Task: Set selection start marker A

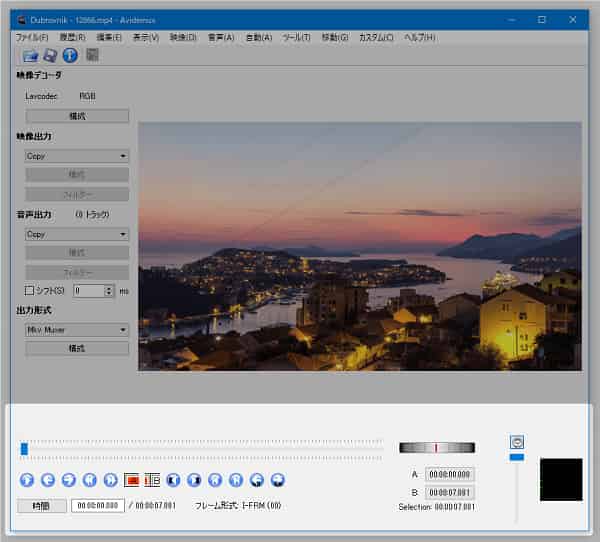Action: pyautogui.click(x=131, y=480)
